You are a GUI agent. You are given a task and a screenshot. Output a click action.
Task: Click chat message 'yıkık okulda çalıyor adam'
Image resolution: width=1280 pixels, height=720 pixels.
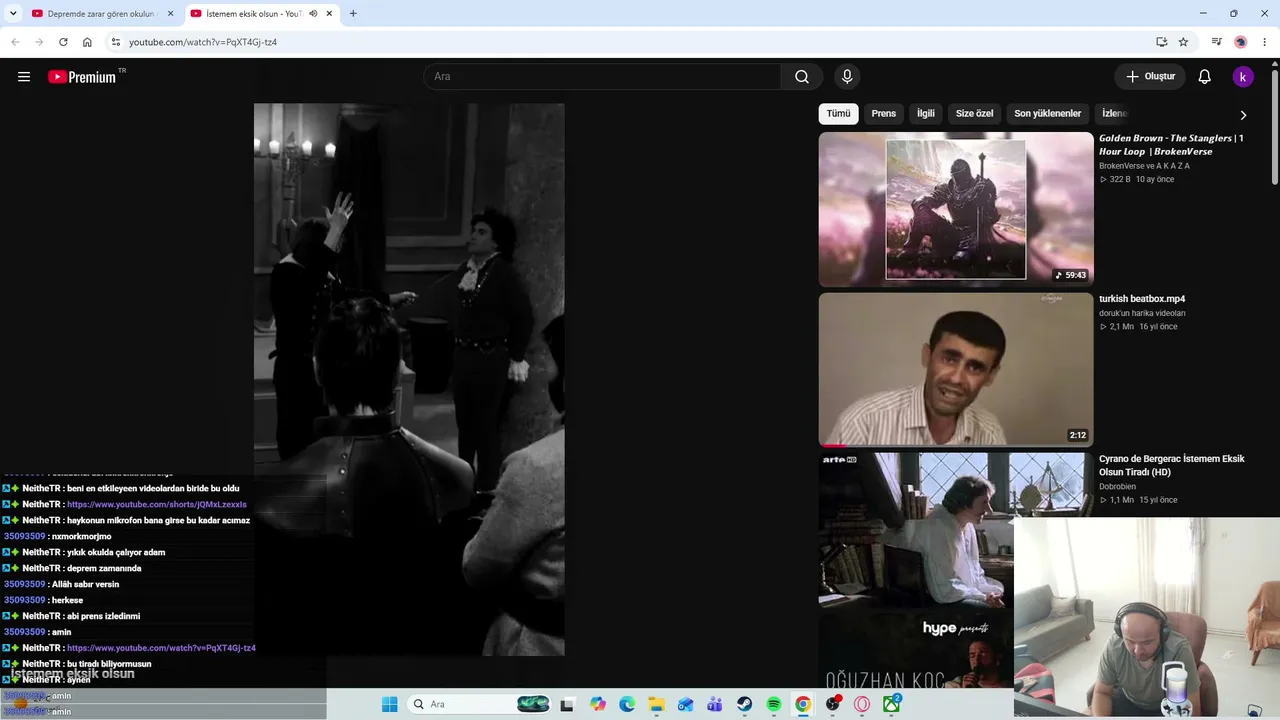116,552
